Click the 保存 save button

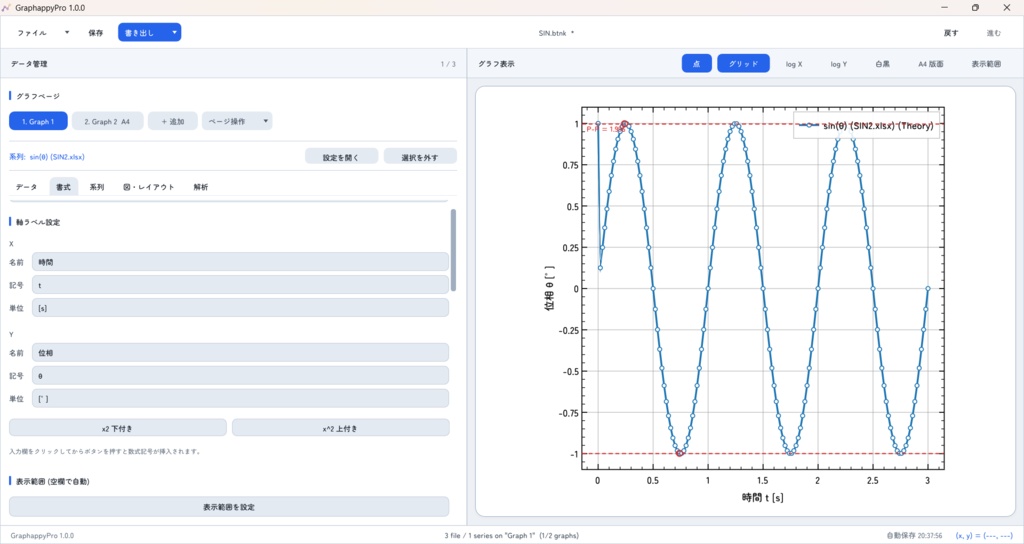point(95,33)
